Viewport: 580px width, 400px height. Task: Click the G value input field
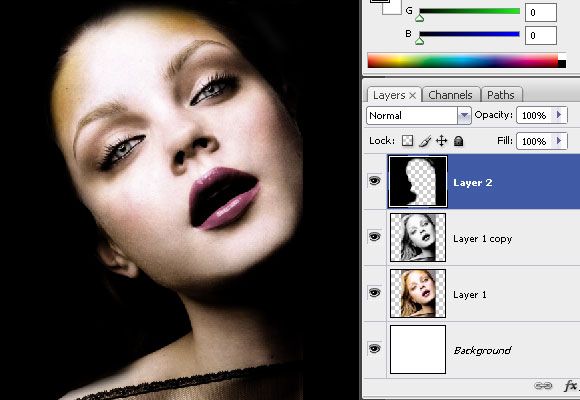click(541, 13)
